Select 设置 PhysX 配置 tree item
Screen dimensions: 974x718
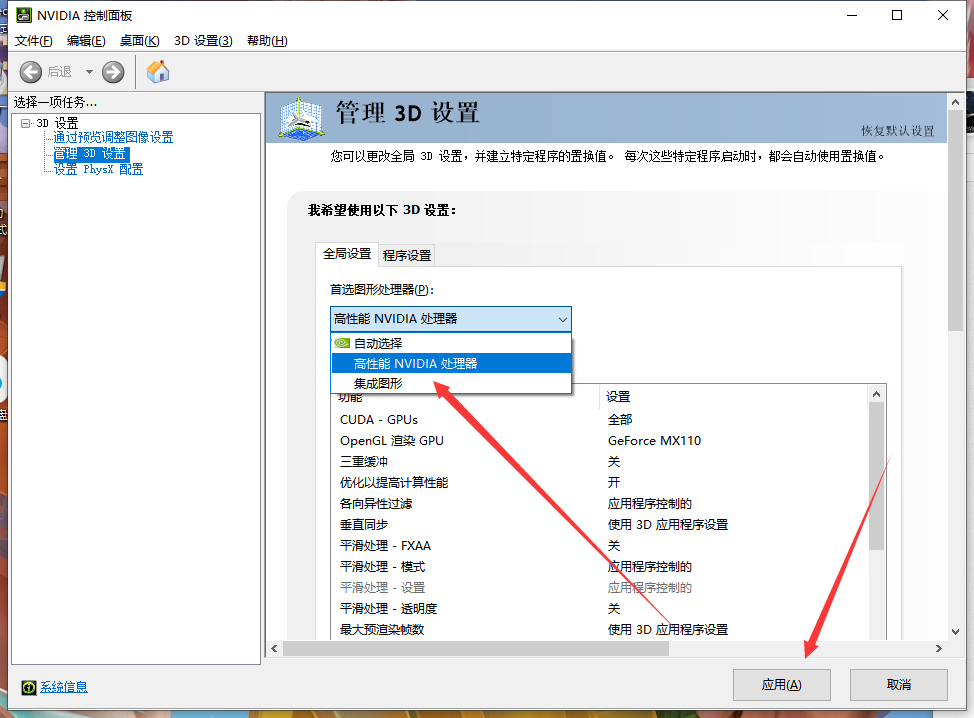pyautogui.click(x=98, y=170)
